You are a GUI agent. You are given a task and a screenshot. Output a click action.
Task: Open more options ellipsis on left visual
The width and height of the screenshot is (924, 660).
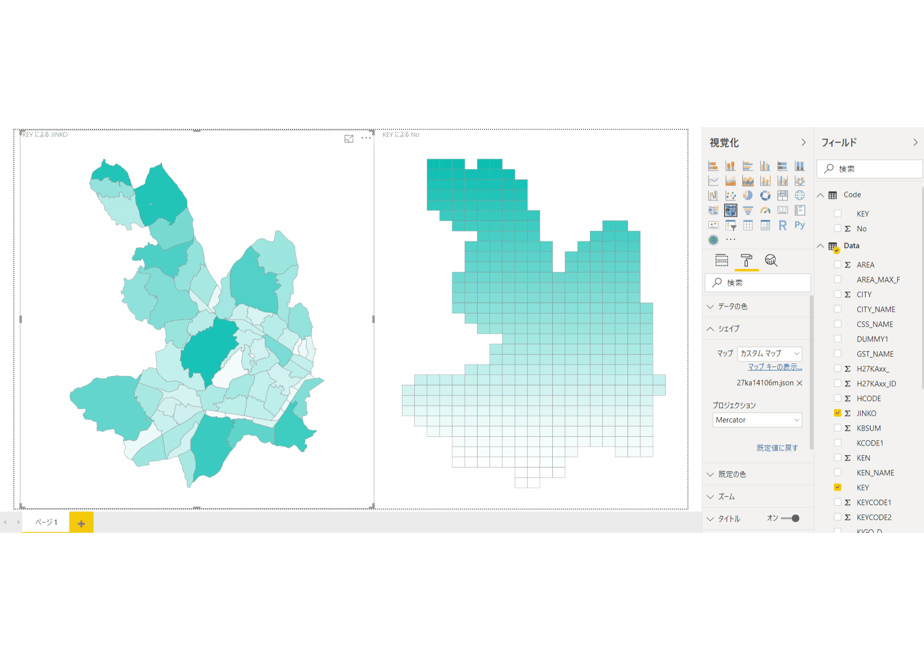(x=366, y=138)
